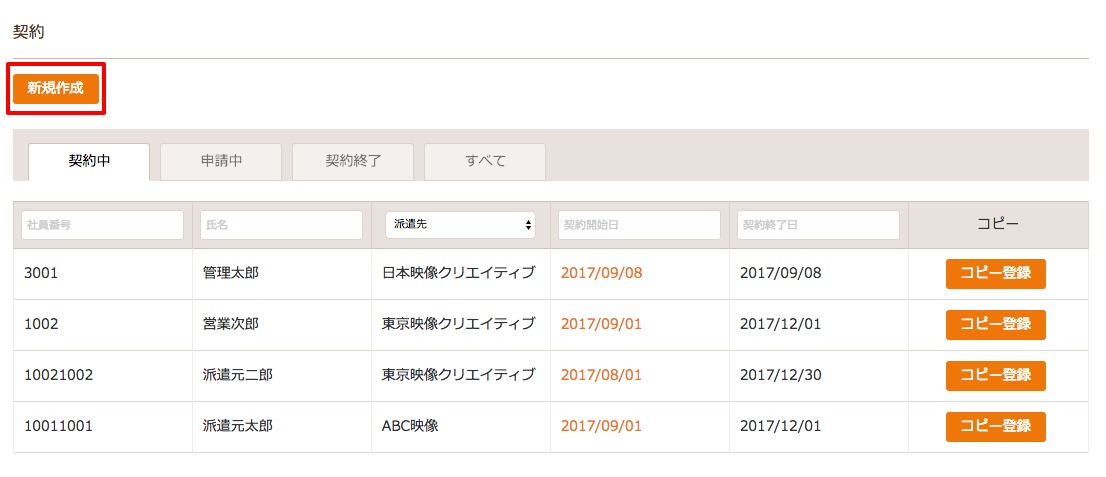Switch to the 契約中 tab
1106x477 pixels.
coord(89,162)
